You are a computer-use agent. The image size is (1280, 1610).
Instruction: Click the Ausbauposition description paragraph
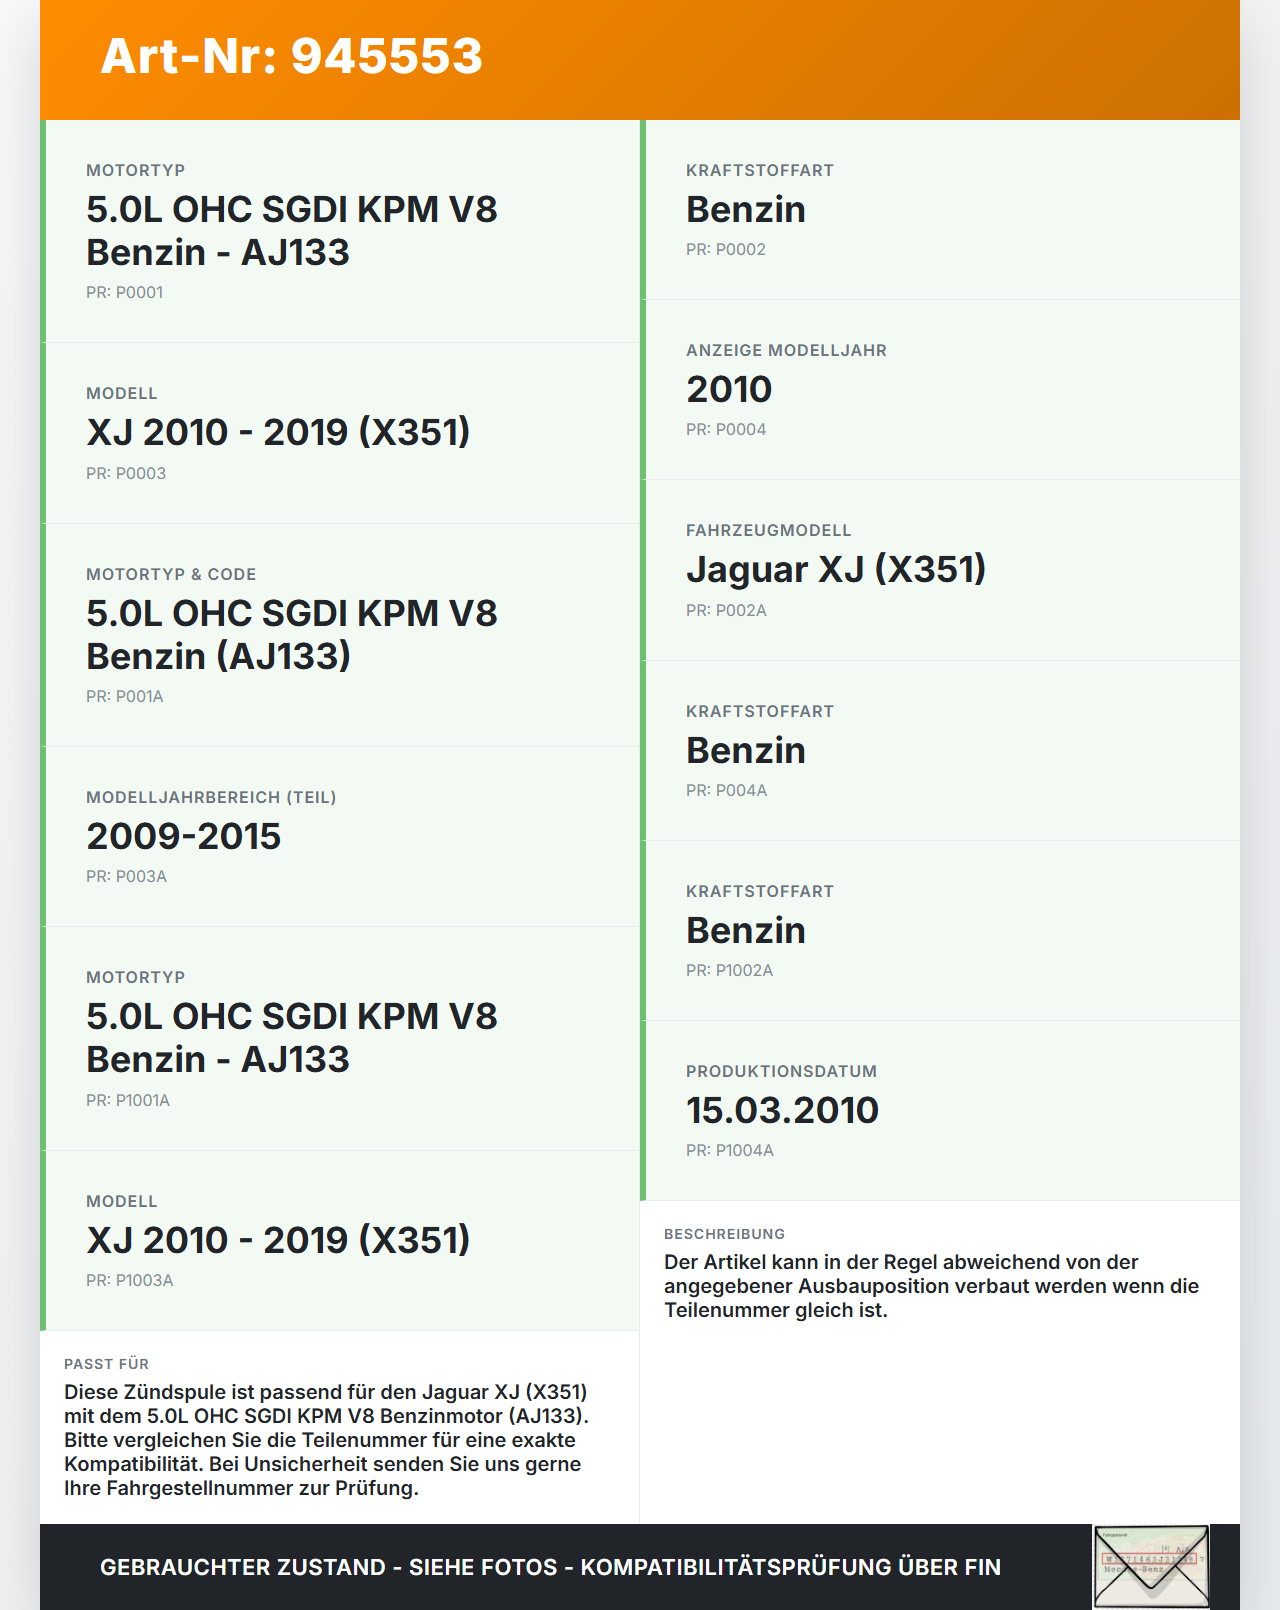pyautogui.click(x=931, y=1286)
